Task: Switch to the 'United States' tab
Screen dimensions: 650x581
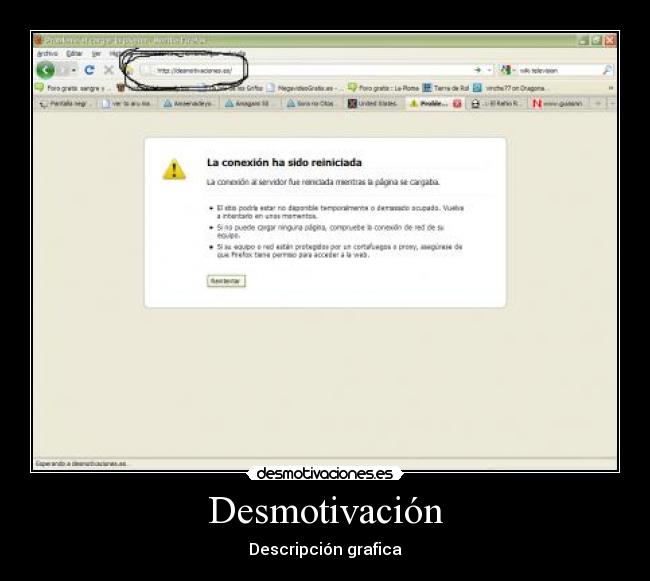Action: pos(373,103)
